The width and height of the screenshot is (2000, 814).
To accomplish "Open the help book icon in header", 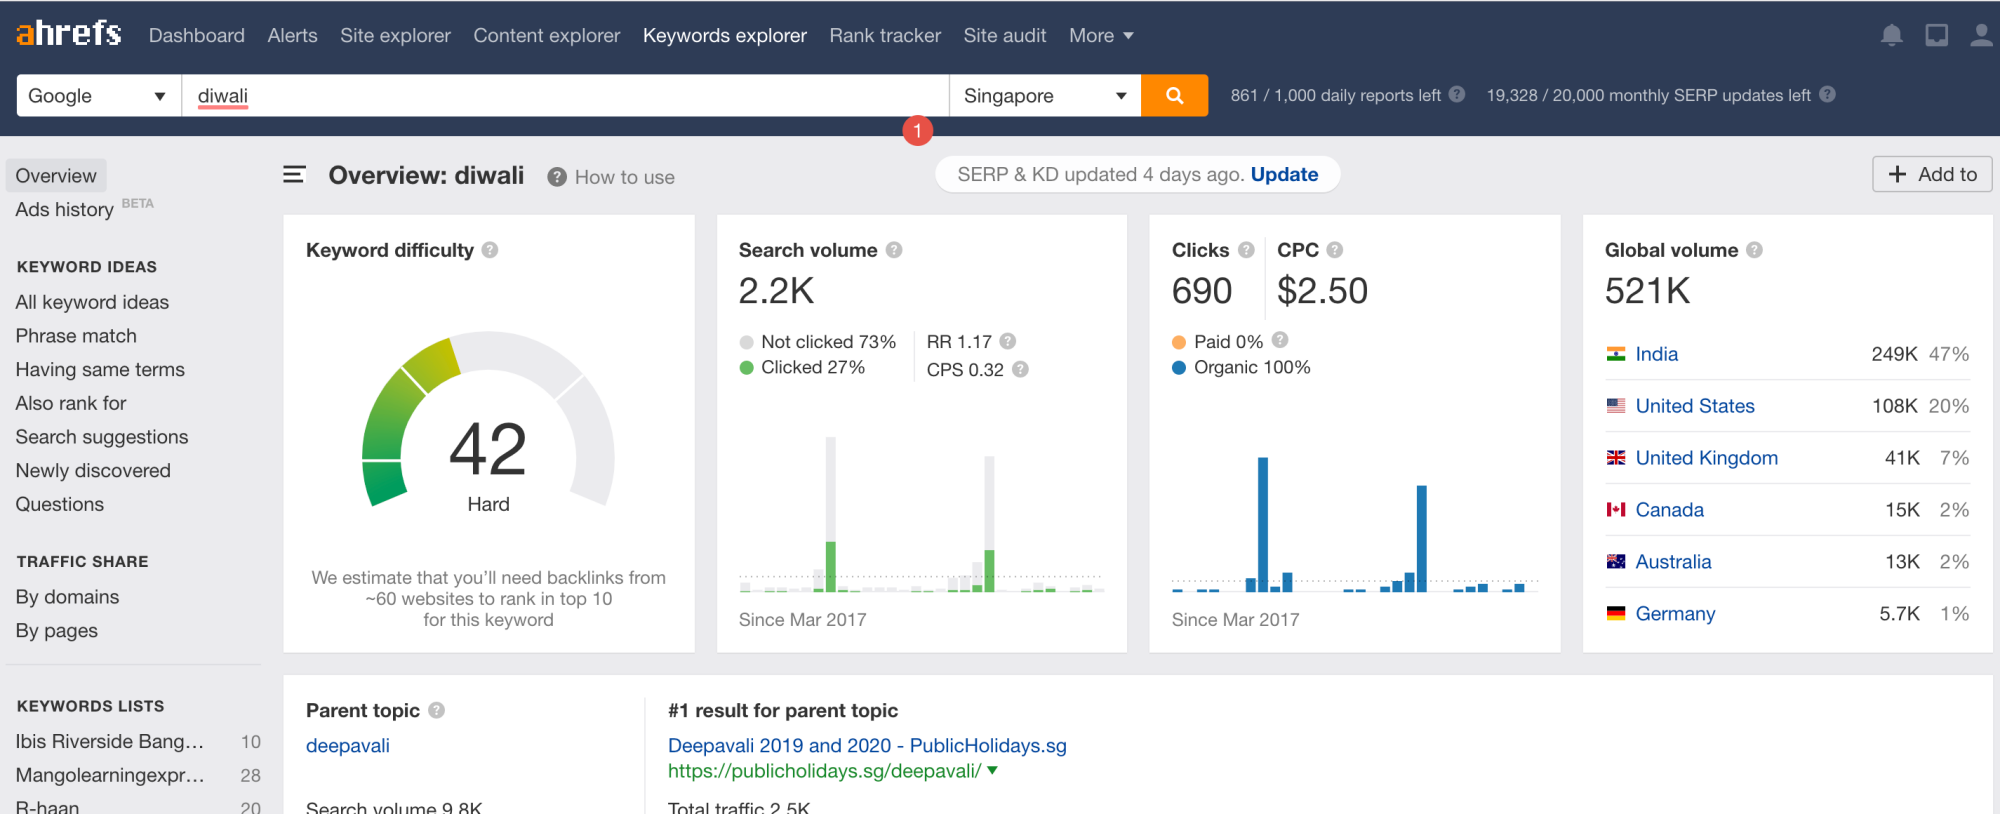I will pyautogui.click(x=1937, y=36).
